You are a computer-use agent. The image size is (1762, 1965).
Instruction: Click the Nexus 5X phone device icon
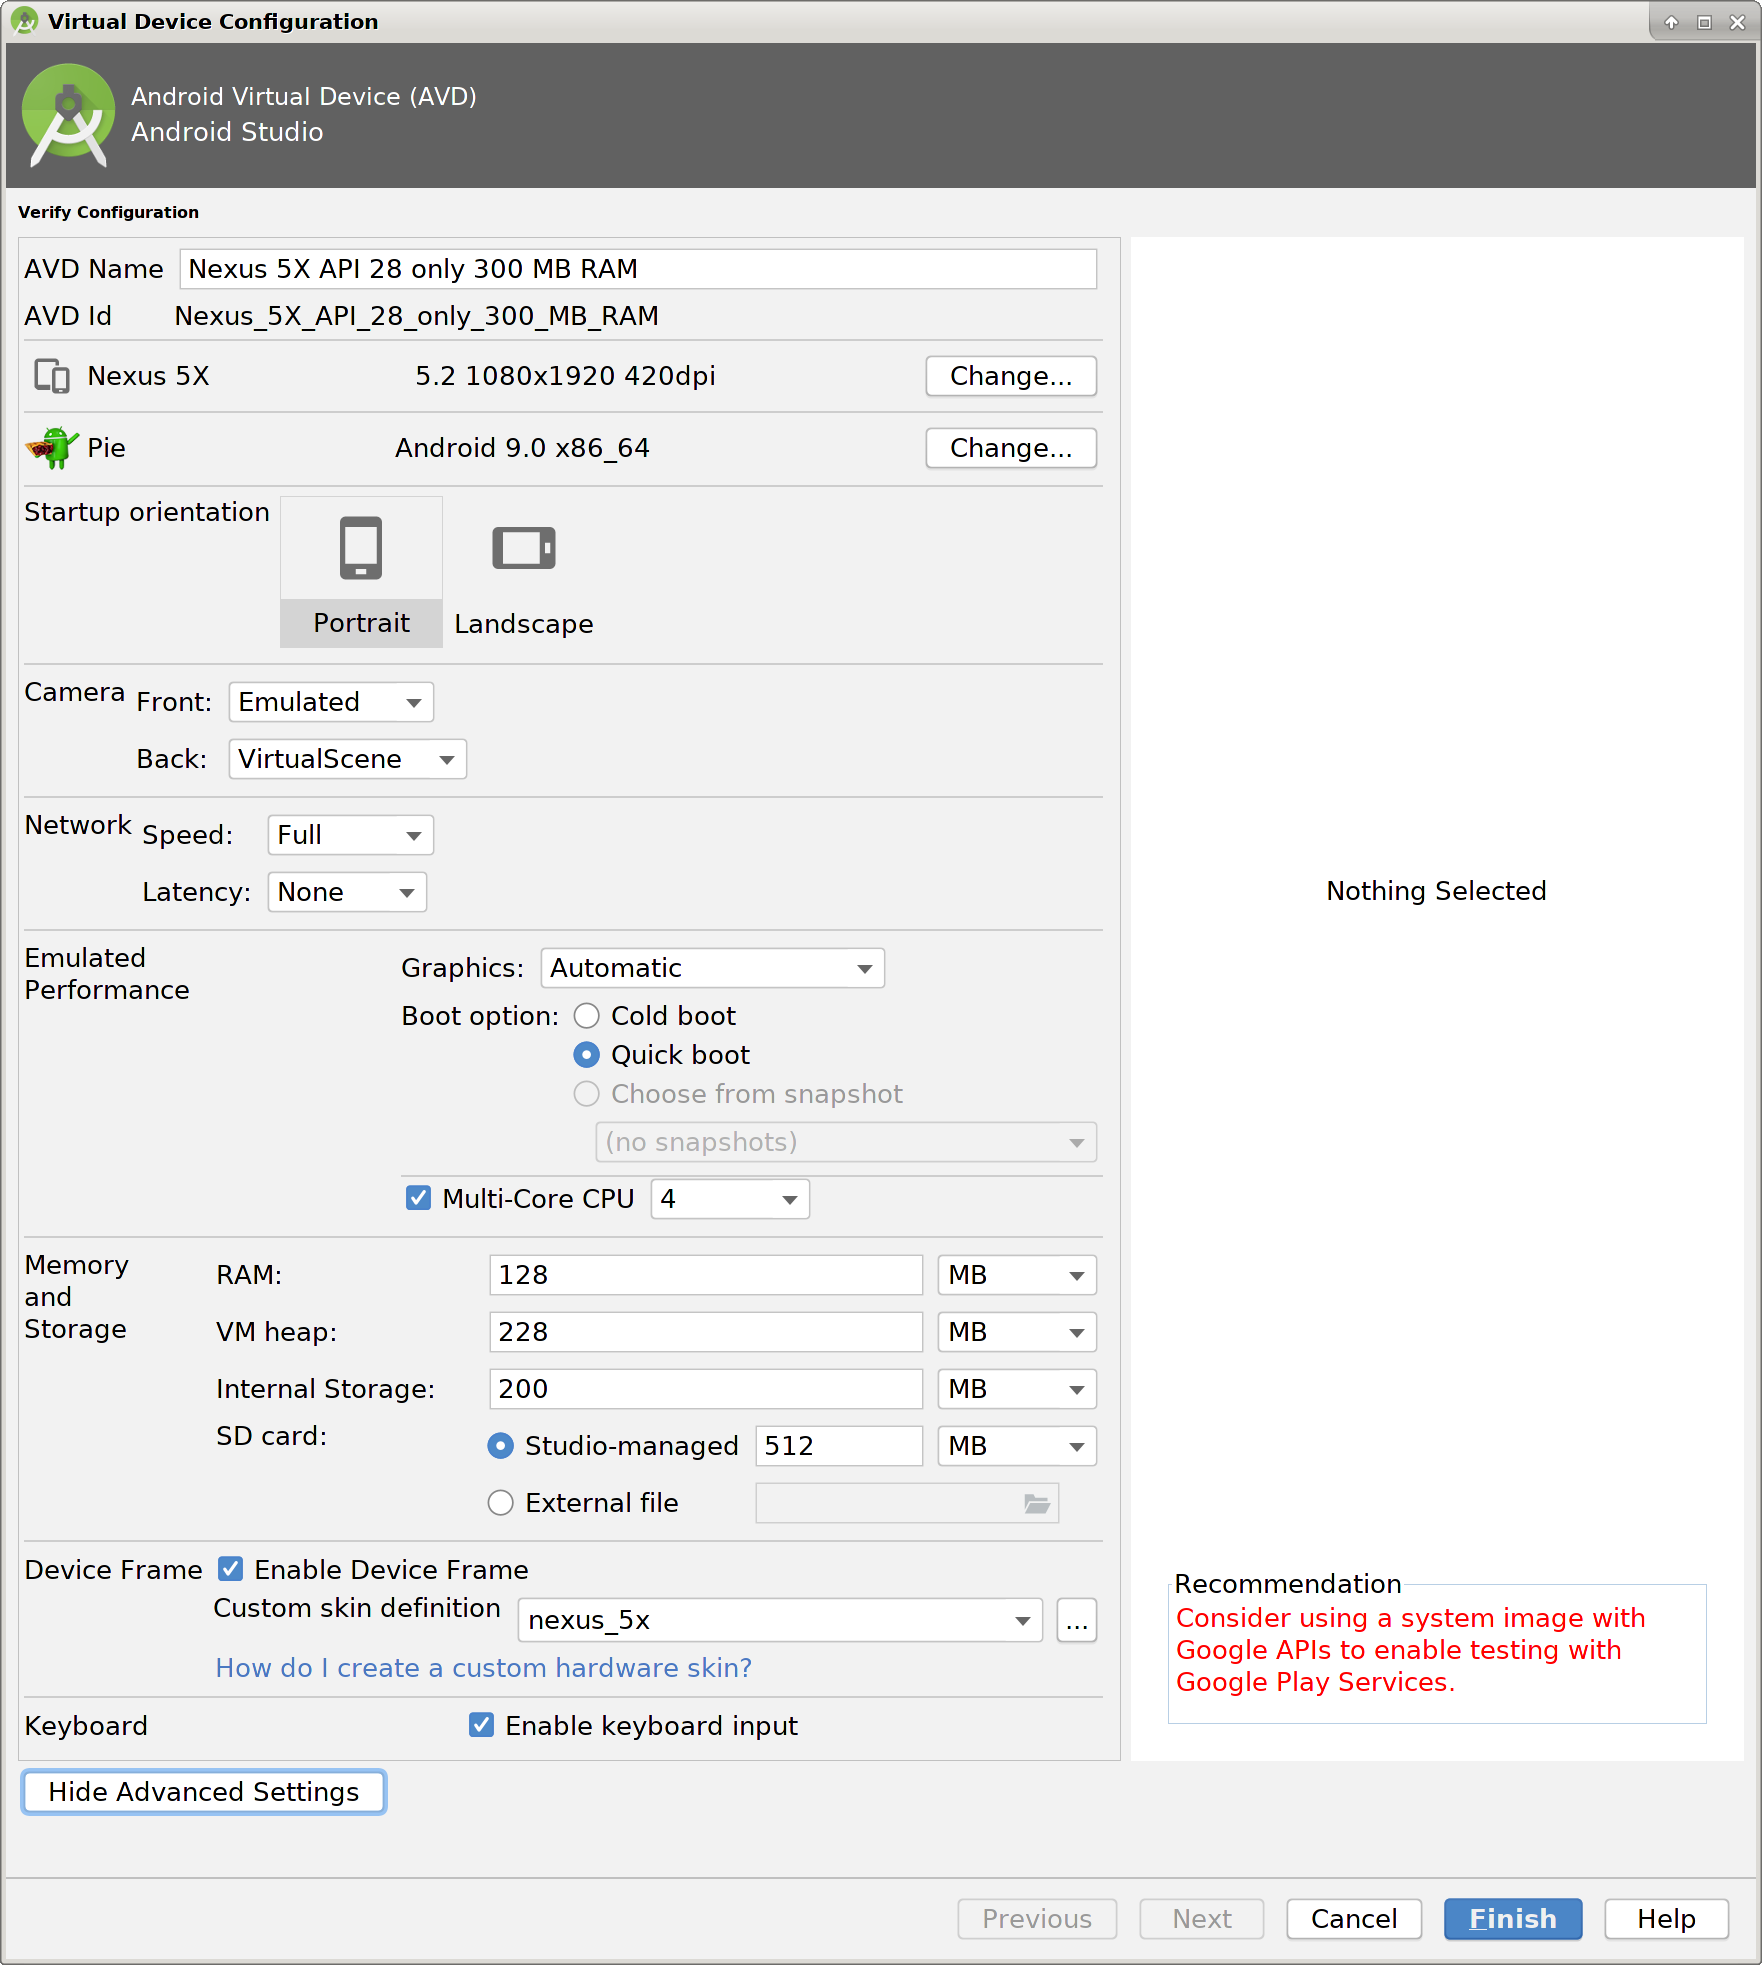tap(50, 376)
